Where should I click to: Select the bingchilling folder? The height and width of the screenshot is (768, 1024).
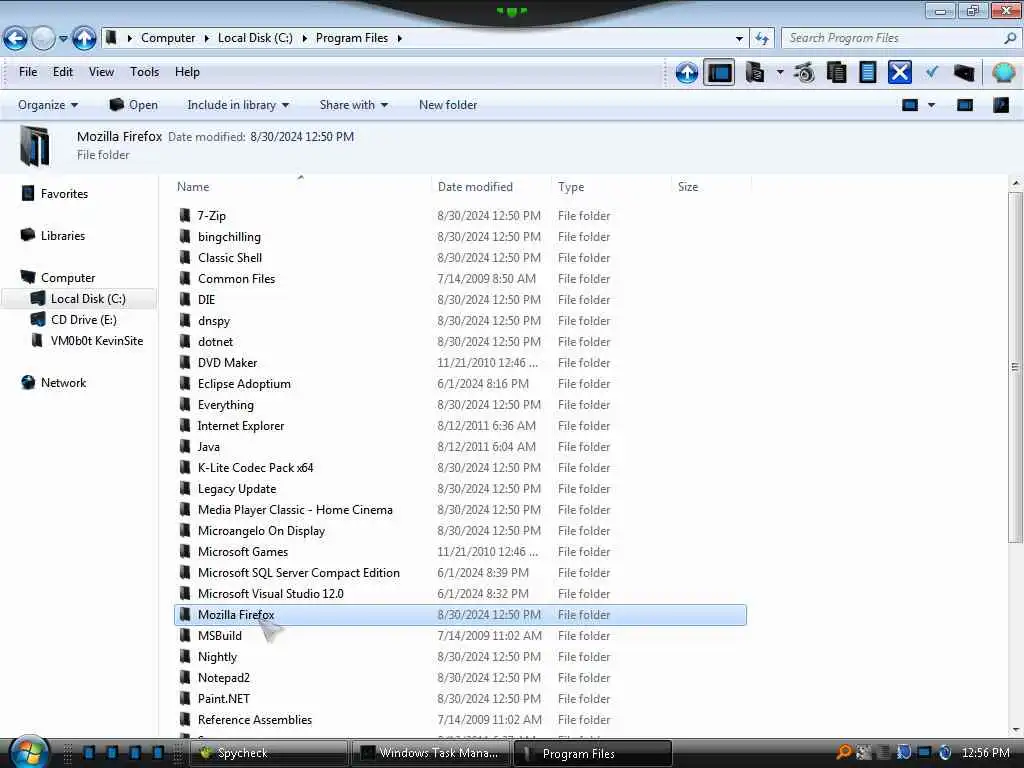(460, 236)
